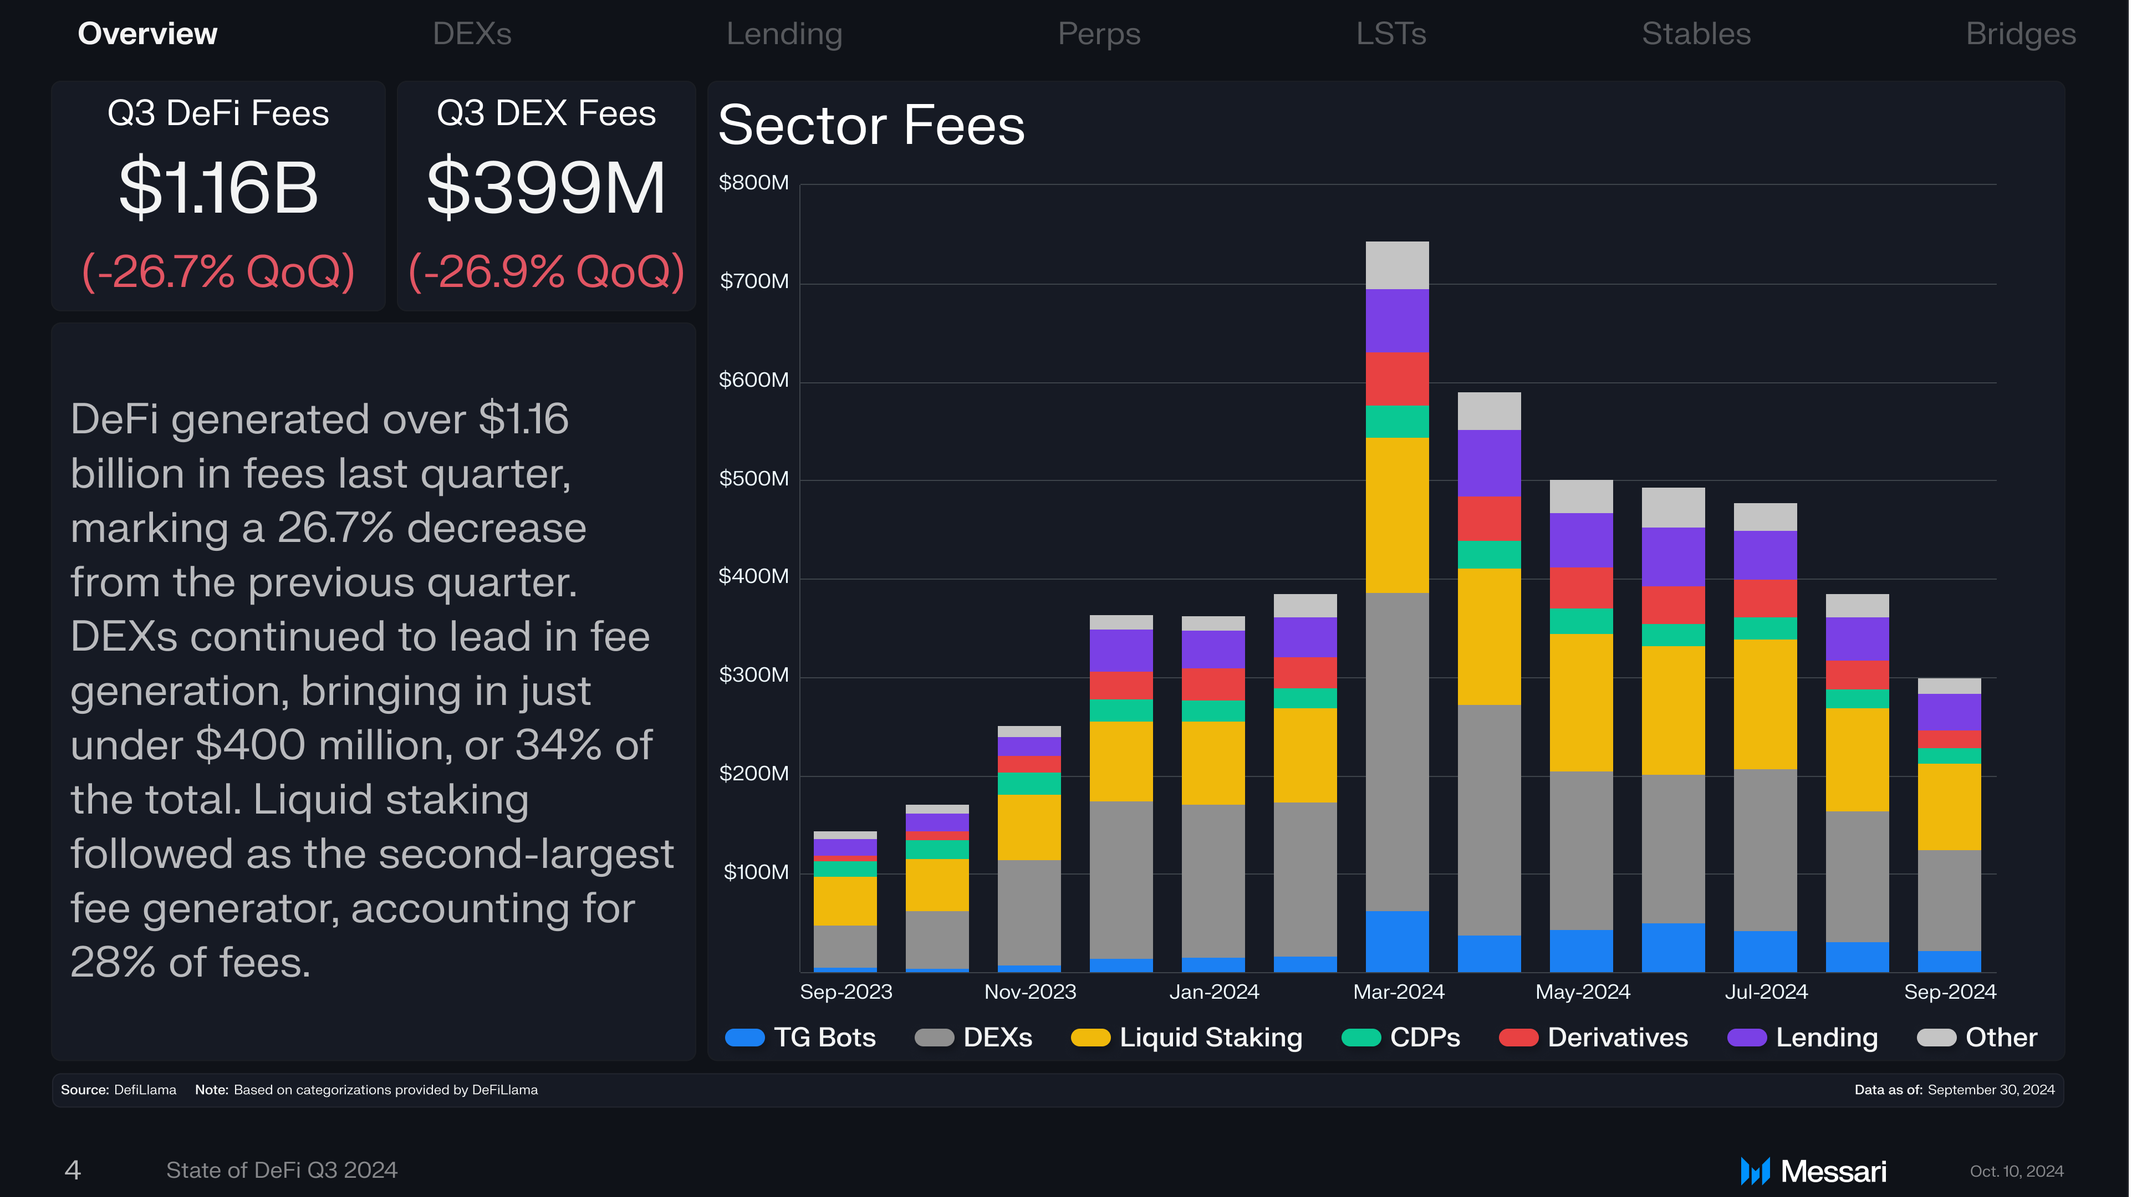Click the Sep-2024 gray DEXs bar segment
This screenshot has height=1197, width=2142.
(x=1949, y=901)
